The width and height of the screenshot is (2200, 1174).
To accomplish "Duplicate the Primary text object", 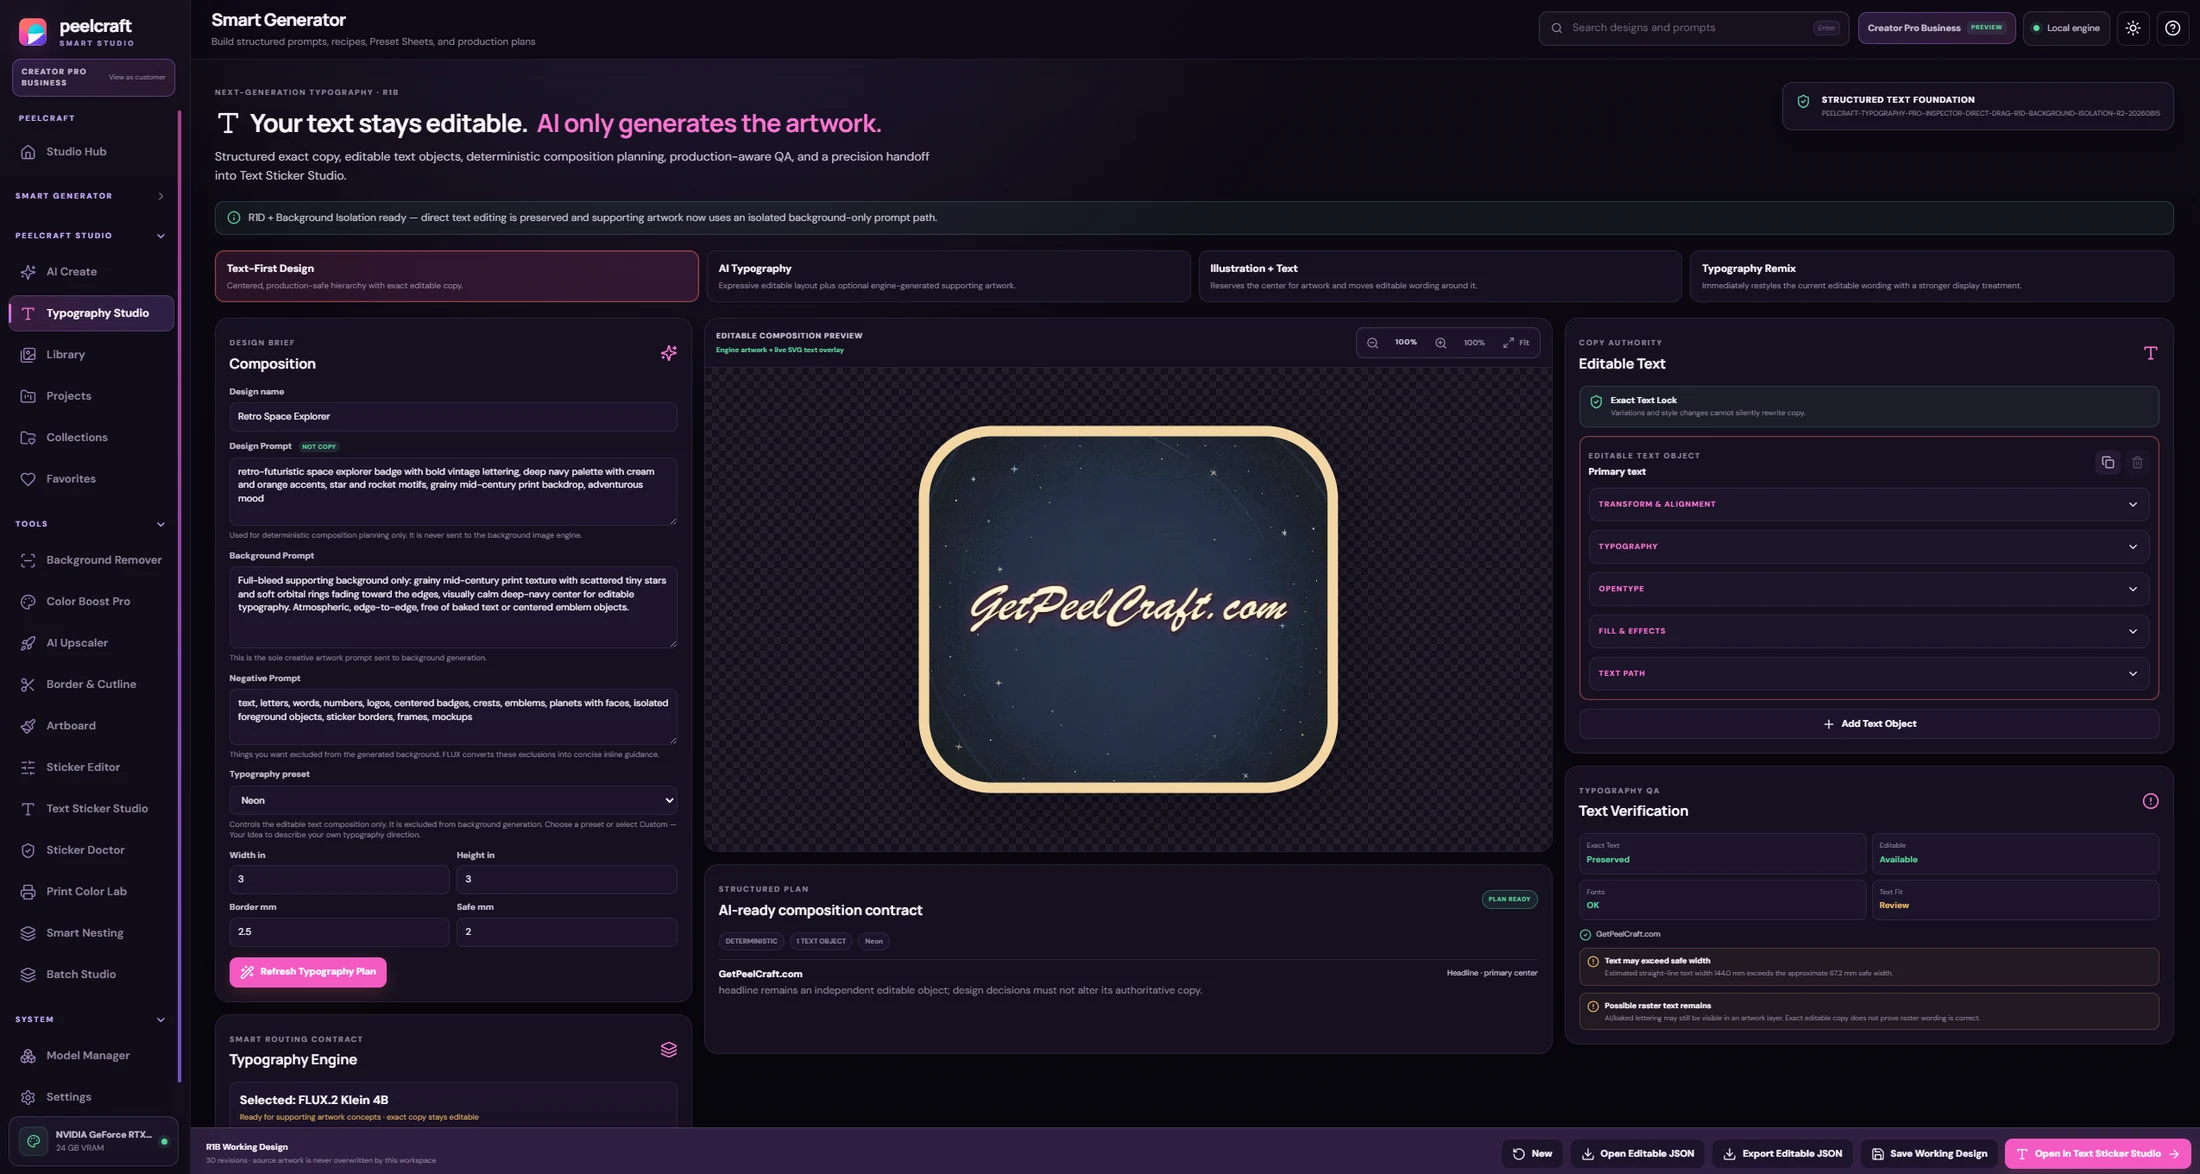I will point(2108,463).
